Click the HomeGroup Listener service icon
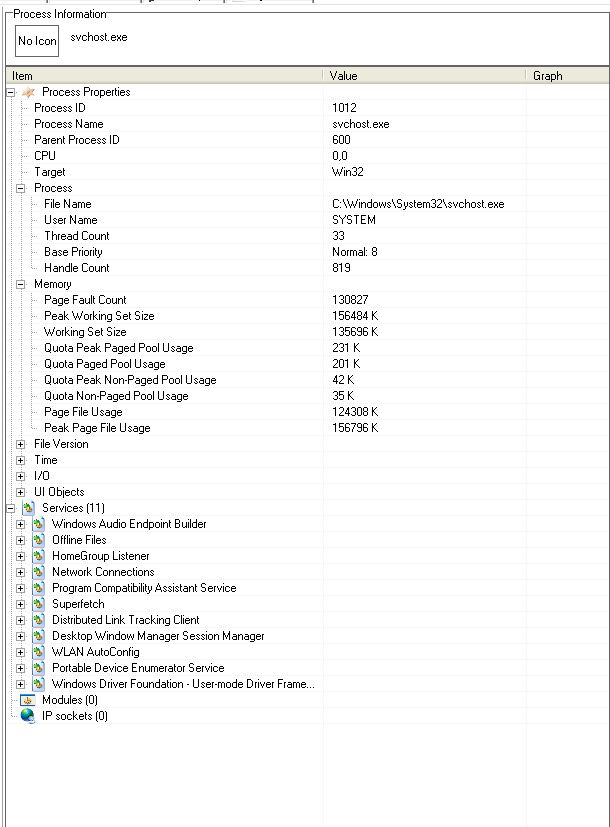Viewport: 610px width, 827px height. coord(38,556)
